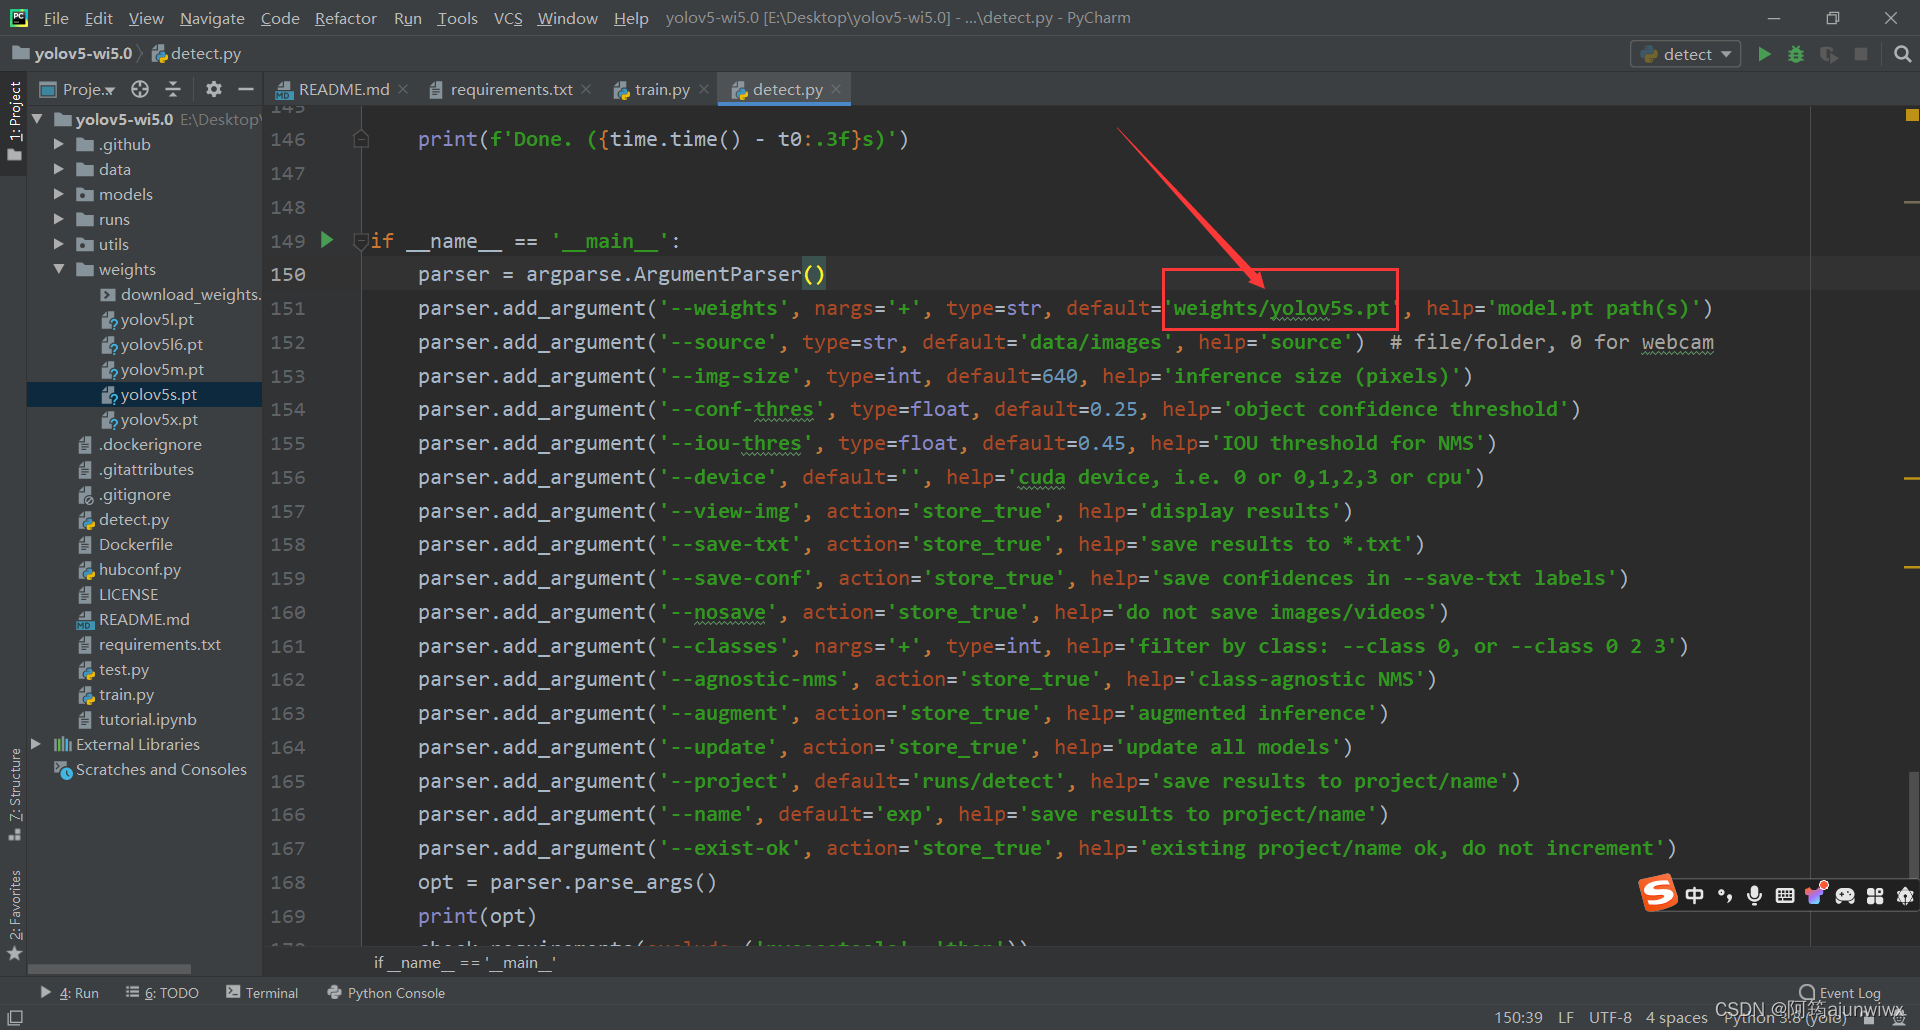This screenshot has width=1920, height=1030.
Task: Close the detect.py tab
Action: pyautogui.click(x=837, y=89)
